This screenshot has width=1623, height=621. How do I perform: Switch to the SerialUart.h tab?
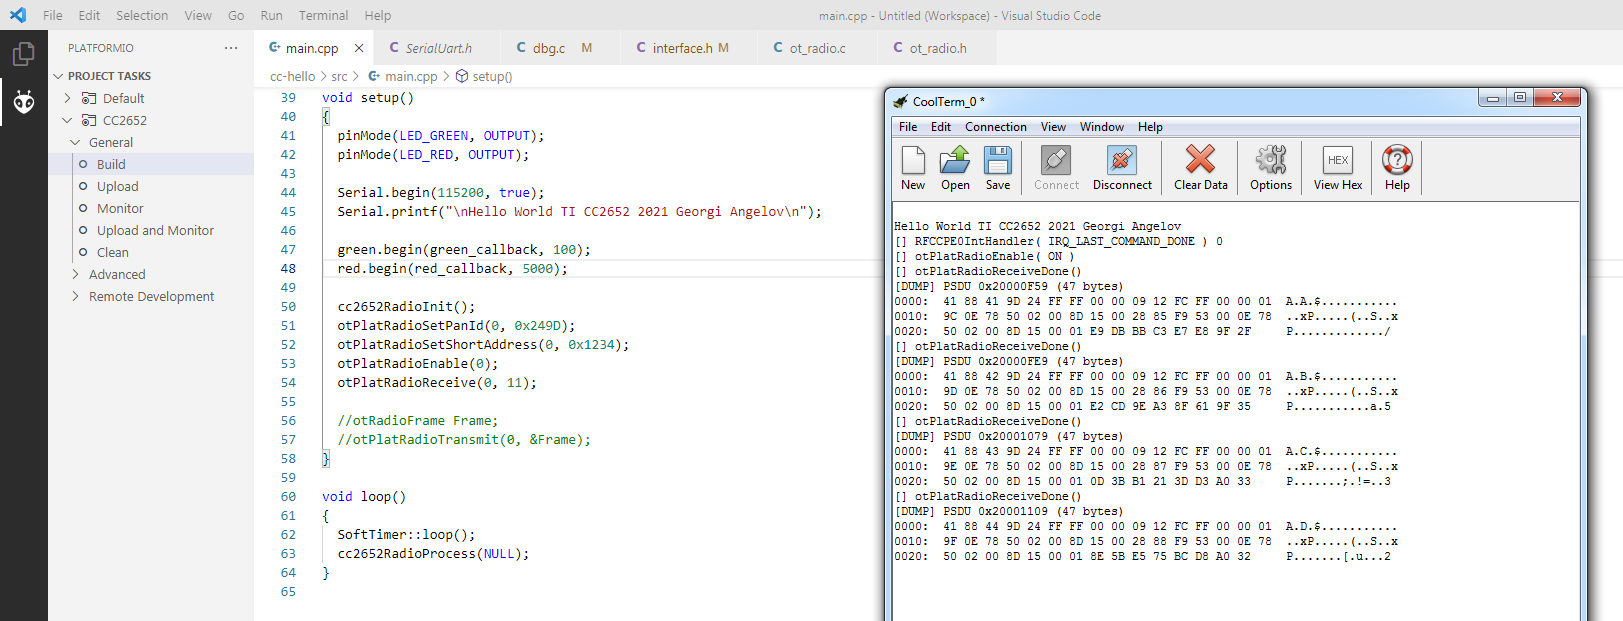click(438, 48)
